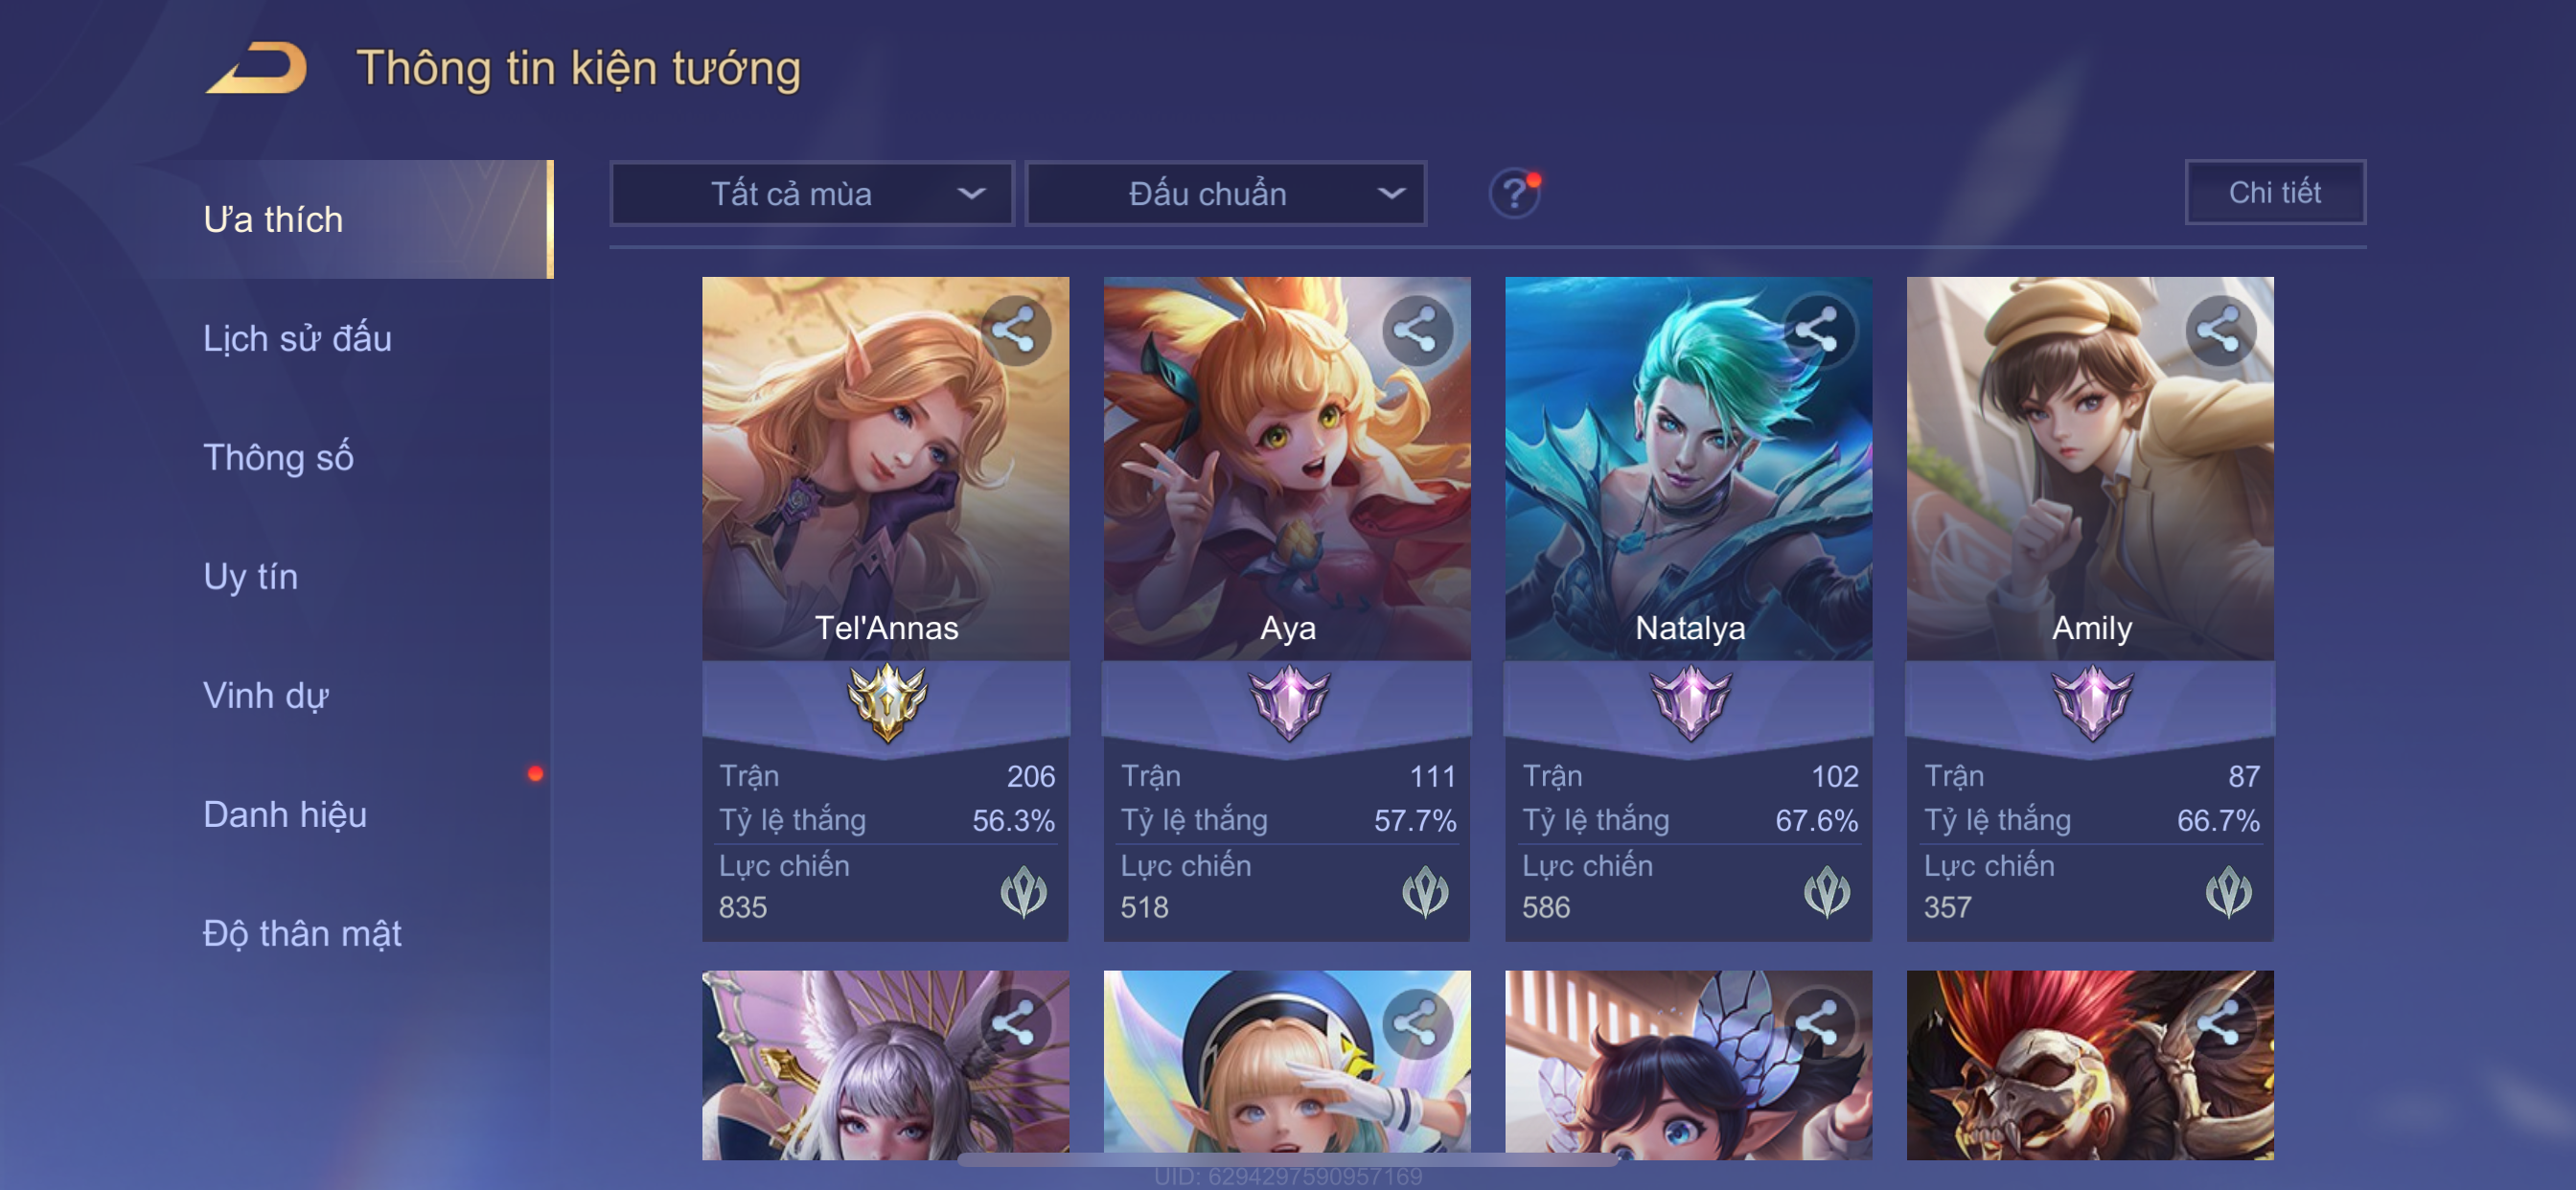Open the Uy tín tab

(250, 576)
